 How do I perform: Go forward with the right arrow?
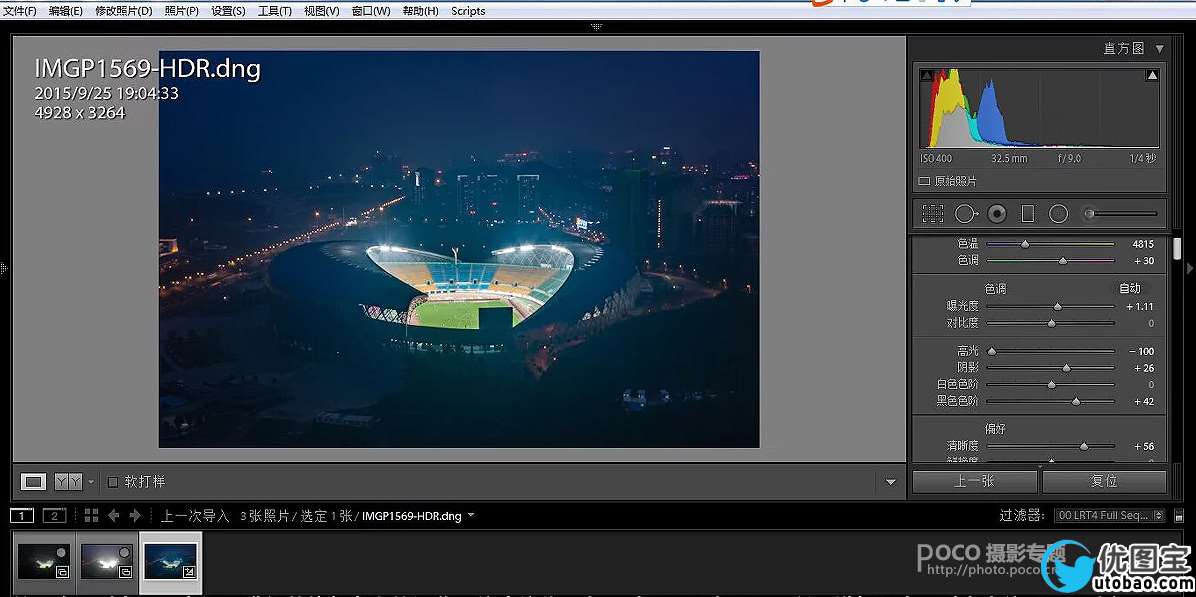coord(136,516)
